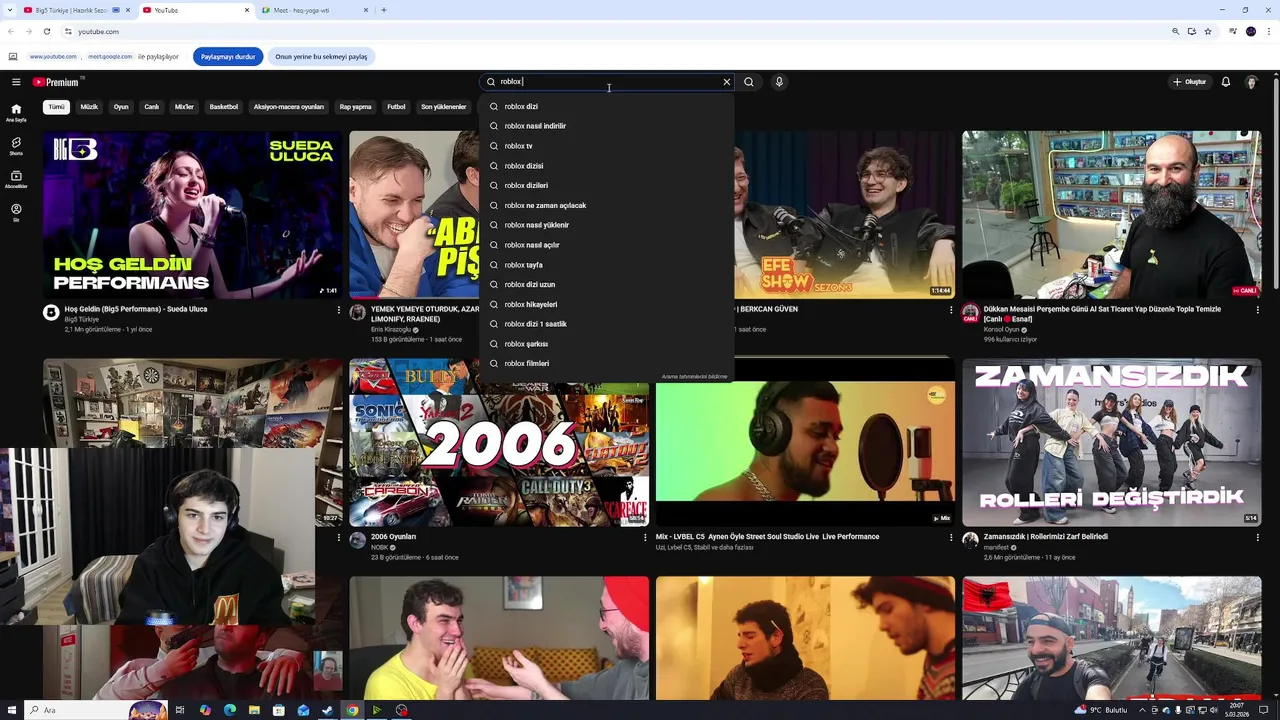Open more options for Dükkan Mesaisi video
The height and width of the screenshot is (720, 1280).
[1258, 310]
